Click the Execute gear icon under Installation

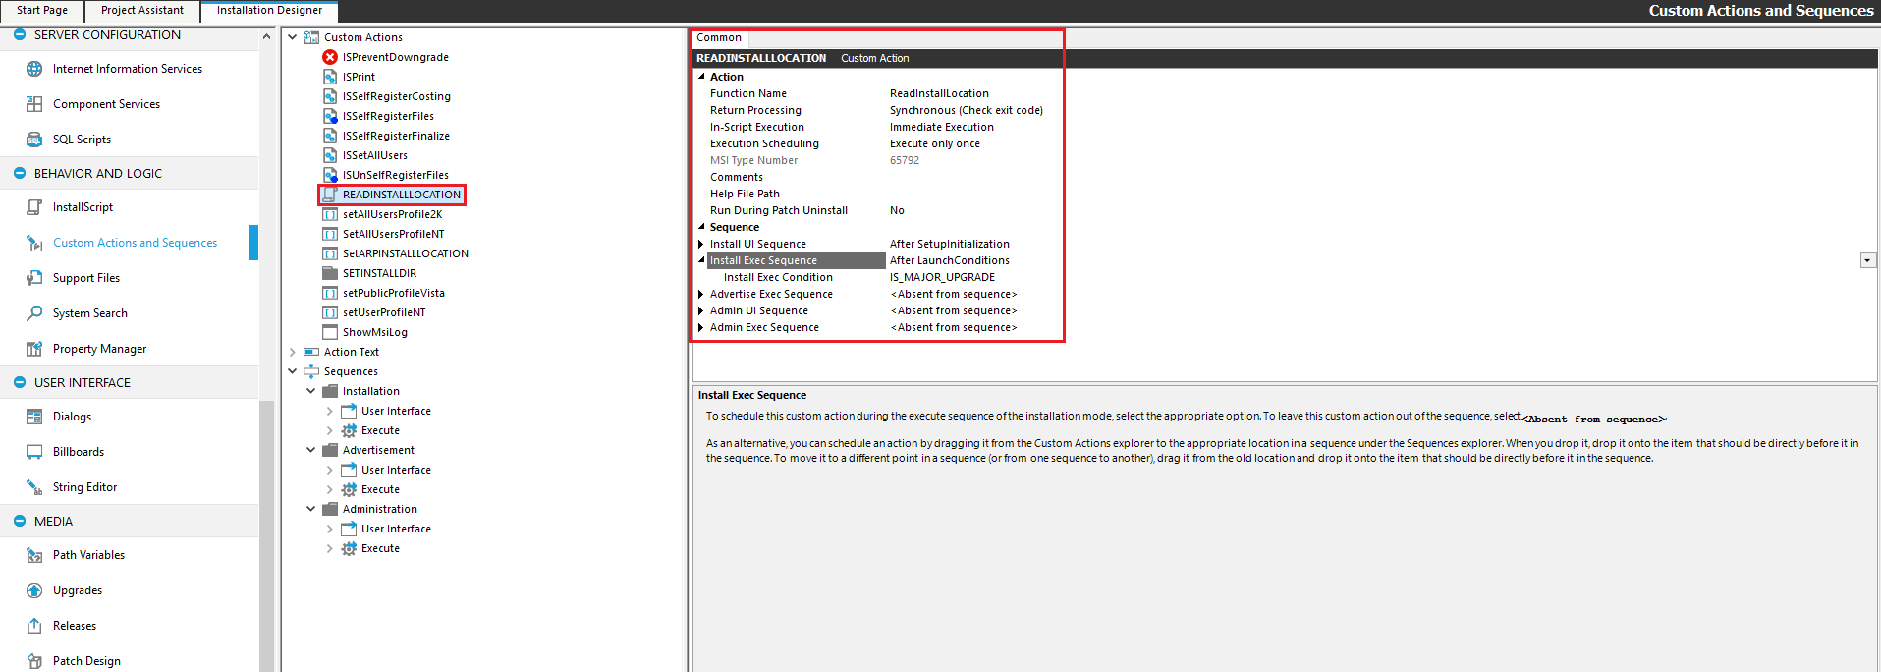[349, 430]
